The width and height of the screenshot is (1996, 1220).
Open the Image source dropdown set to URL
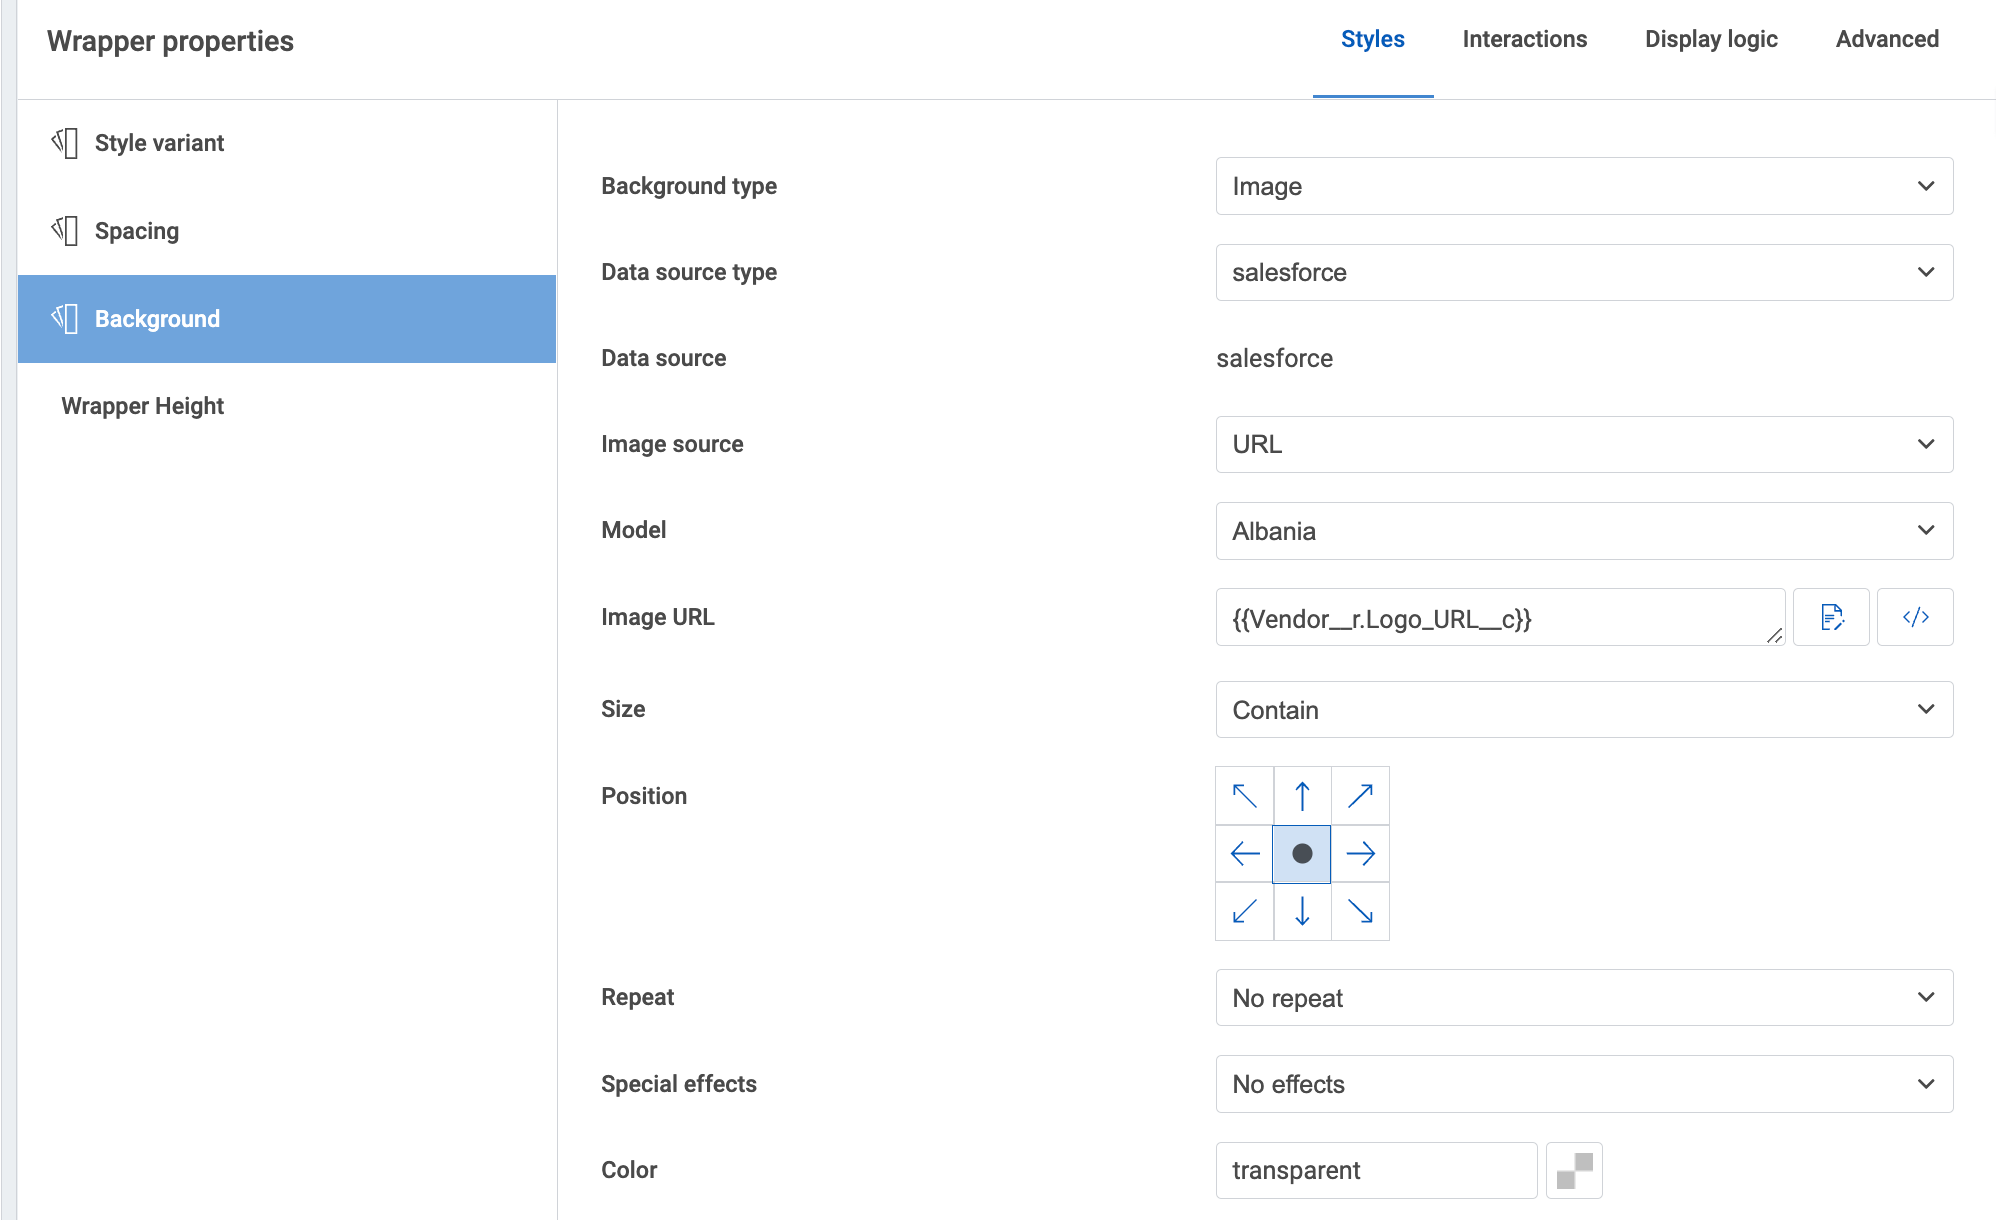pyautogui.click(x=1584, y=444)
